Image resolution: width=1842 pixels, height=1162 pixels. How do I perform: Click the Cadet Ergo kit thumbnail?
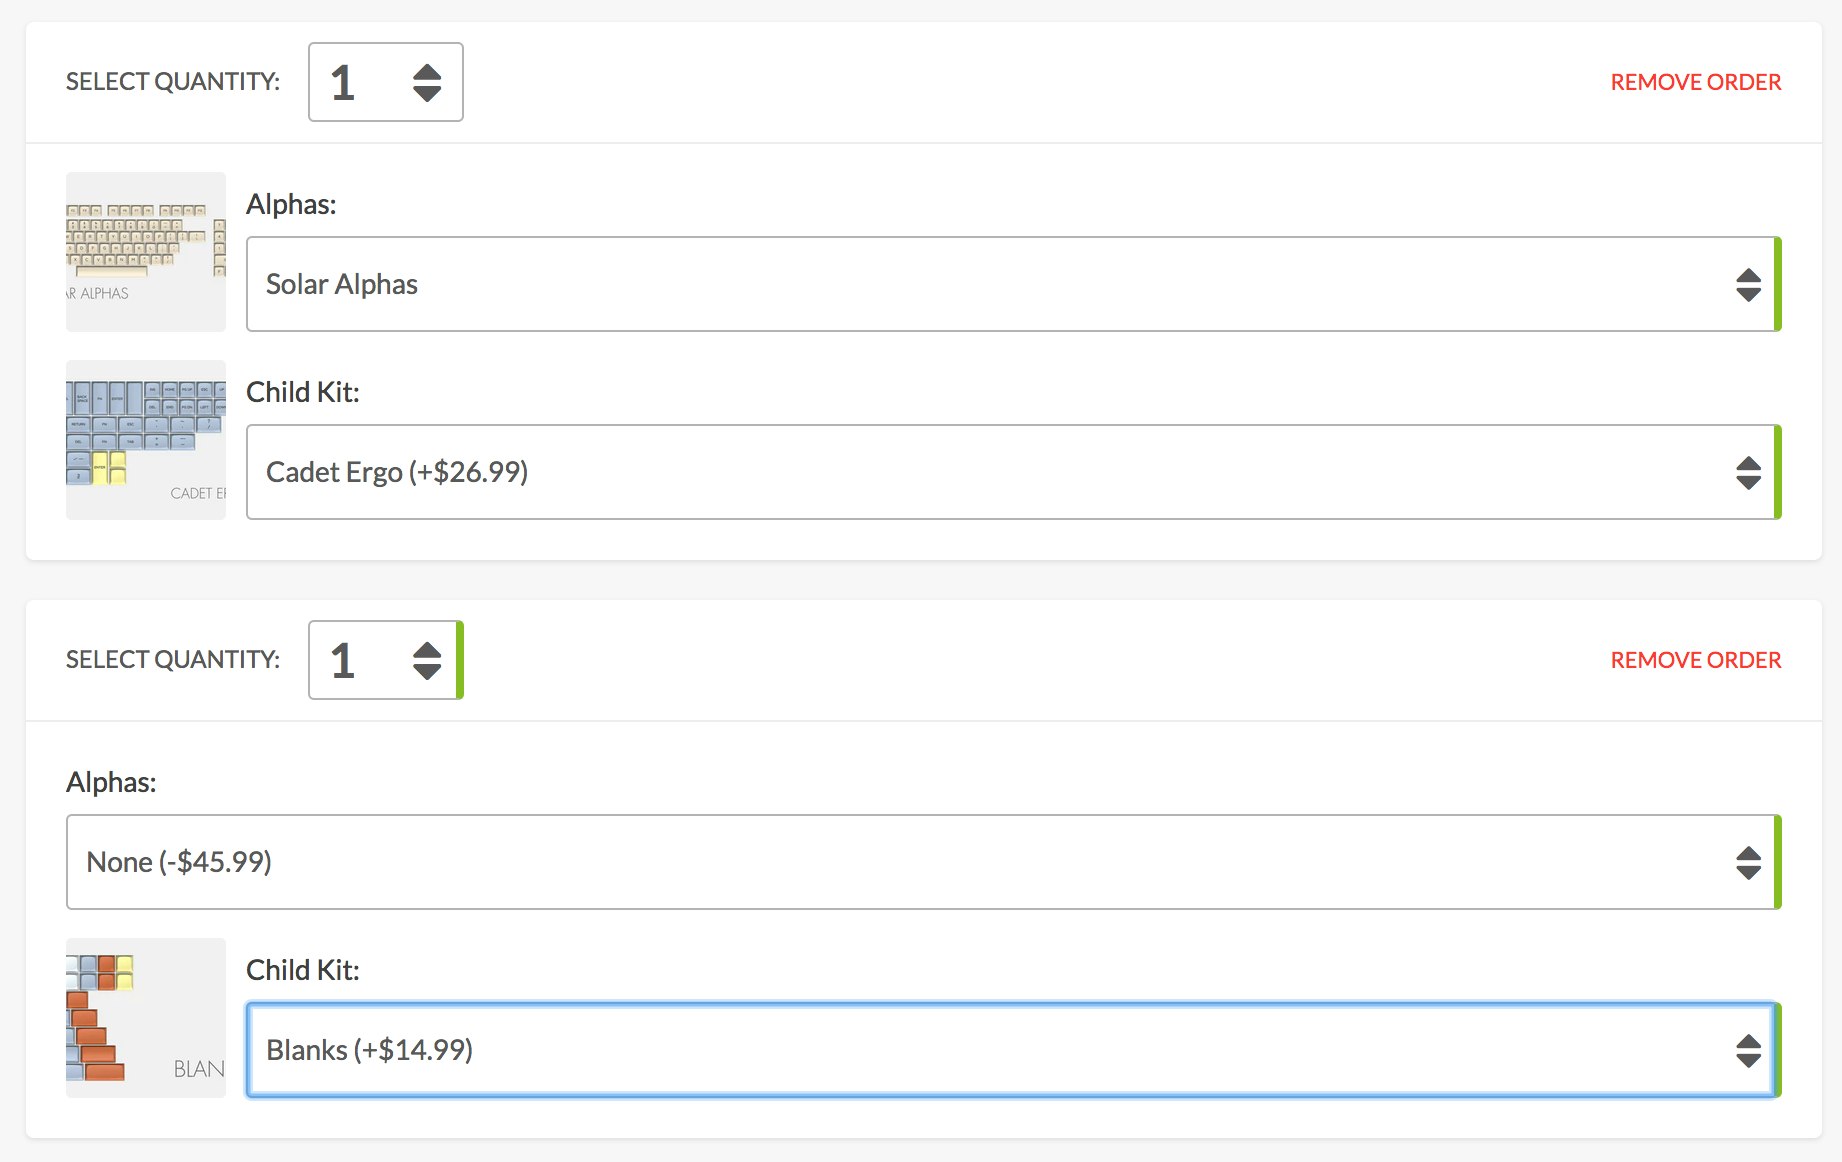coord(146,440)
